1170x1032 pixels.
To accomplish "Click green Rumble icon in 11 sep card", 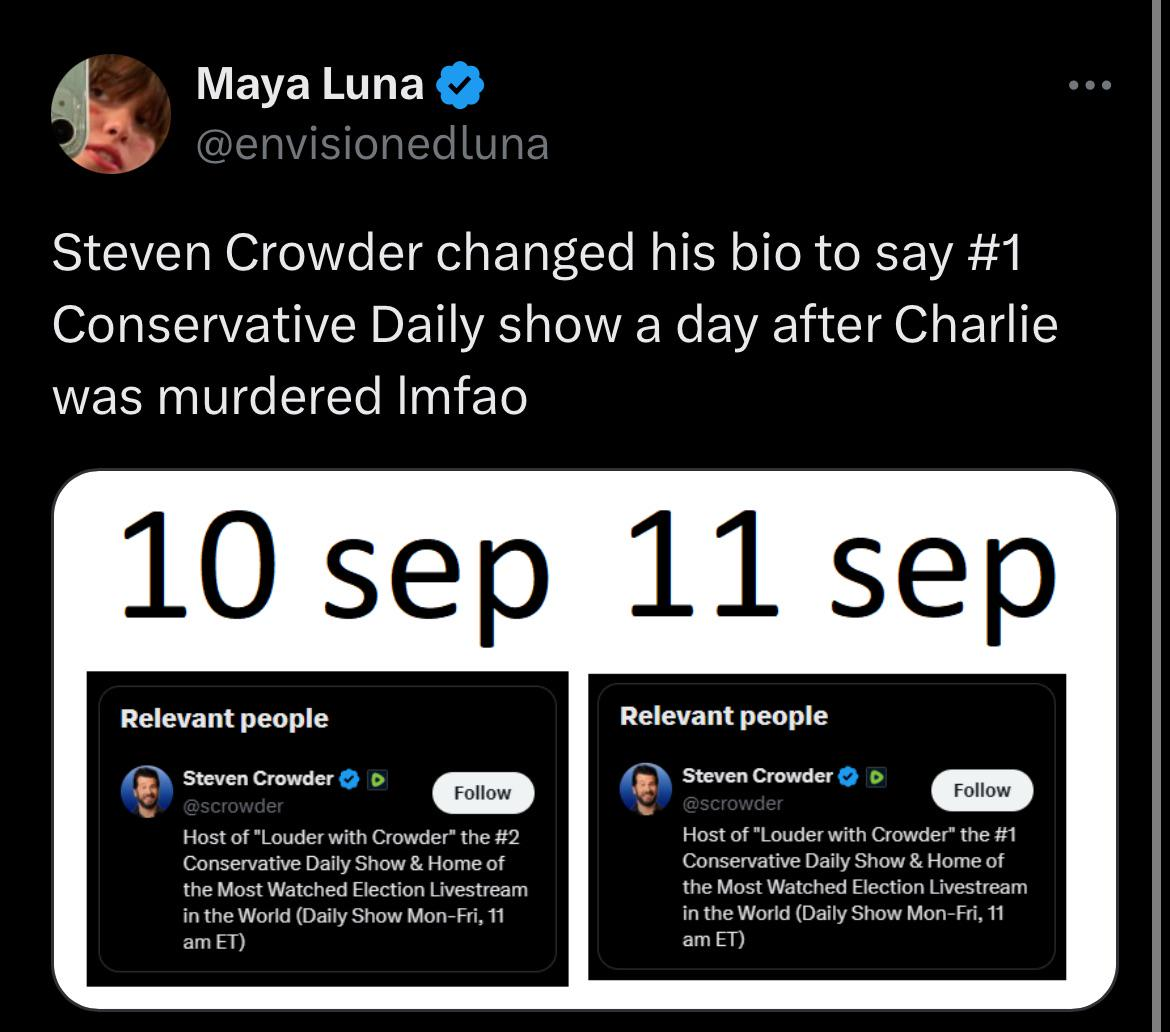I will tap(876, 776).
